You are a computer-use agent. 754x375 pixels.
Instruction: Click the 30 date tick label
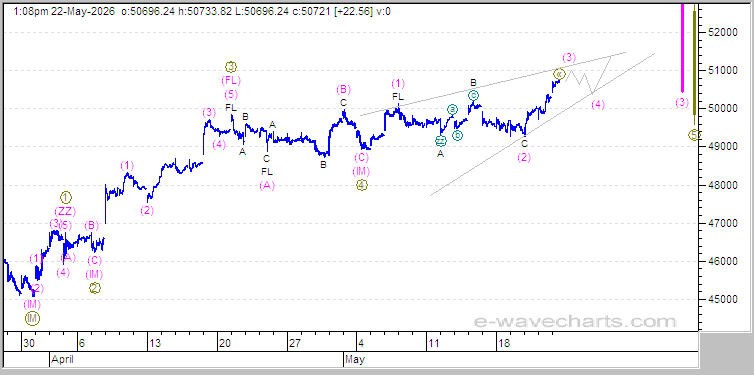[x=29, y=344]
